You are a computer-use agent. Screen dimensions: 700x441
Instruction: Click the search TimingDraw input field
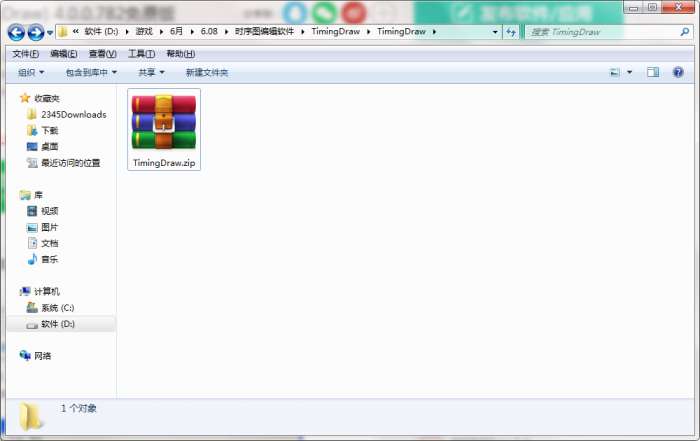tap(603, 32)
